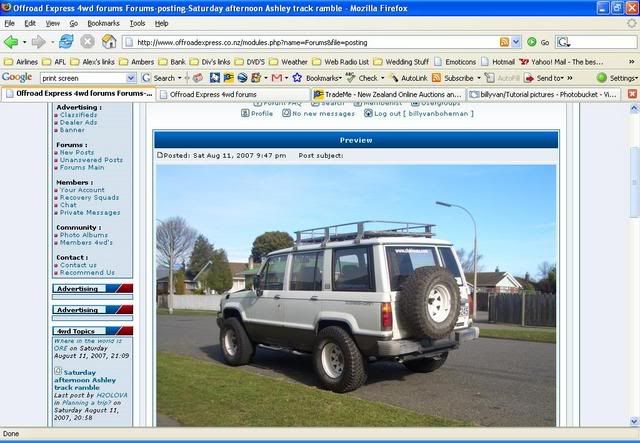Expand the address bar URL history dropdown
The height and width of the screenshot is (443, 640).
[x=516, y=42]
